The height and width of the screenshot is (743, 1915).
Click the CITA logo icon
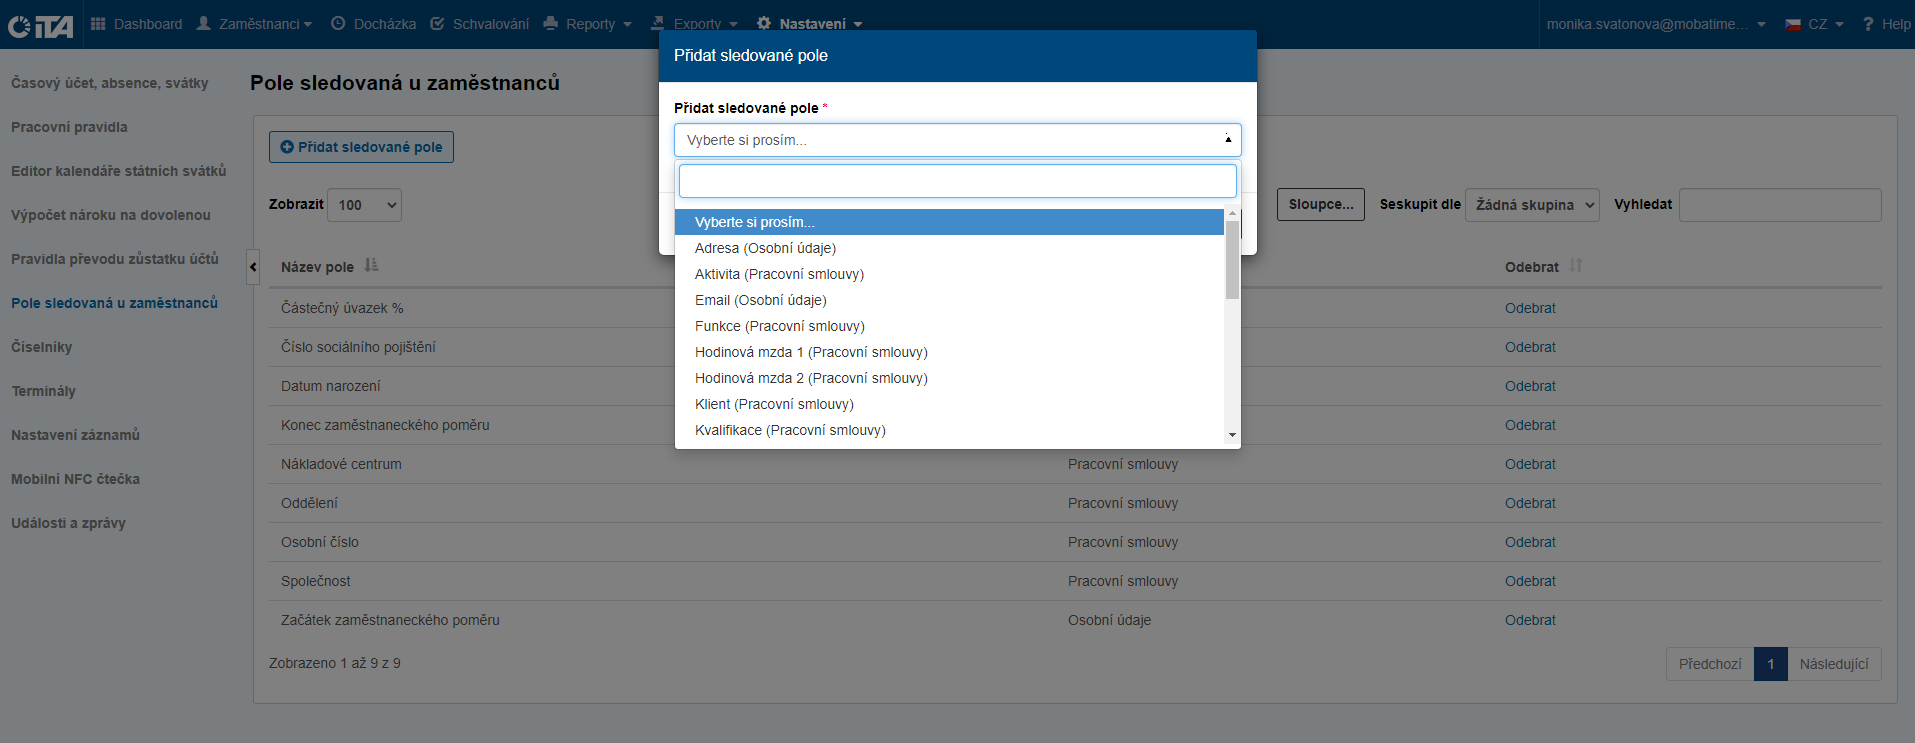click(41, 25)
